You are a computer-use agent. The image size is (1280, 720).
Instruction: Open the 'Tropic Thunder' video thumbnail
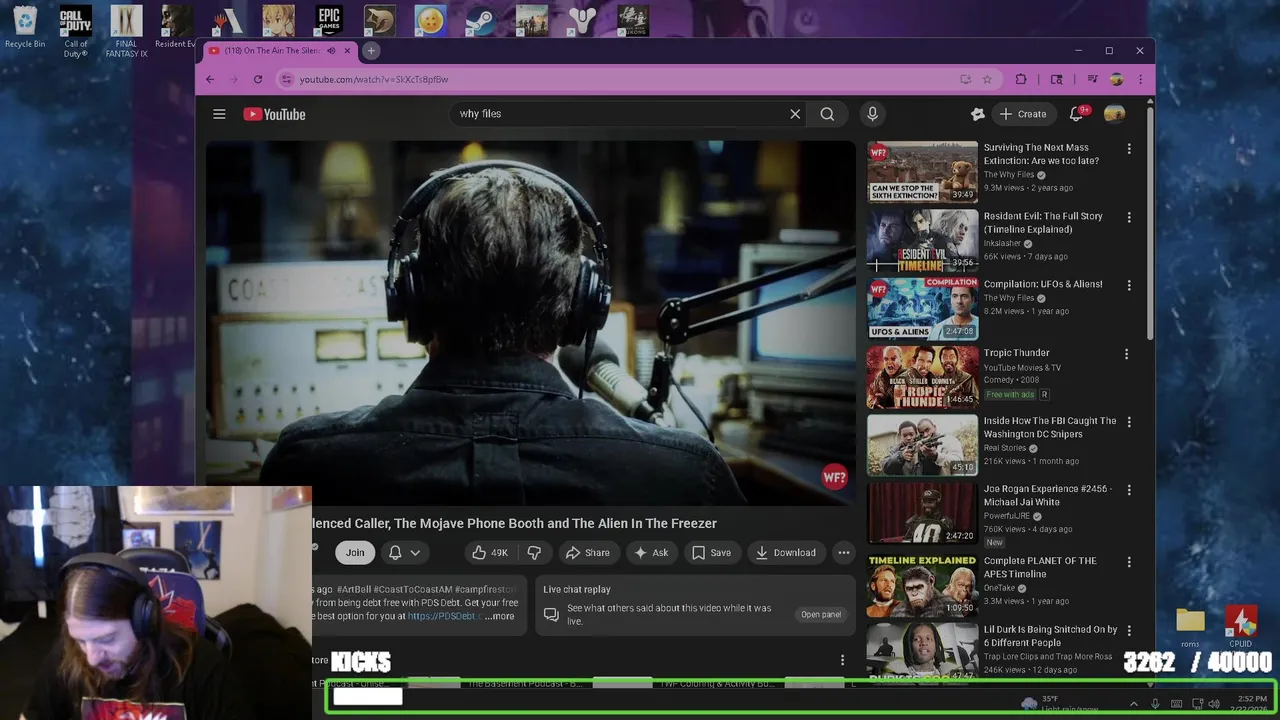[x=922, y=377]
